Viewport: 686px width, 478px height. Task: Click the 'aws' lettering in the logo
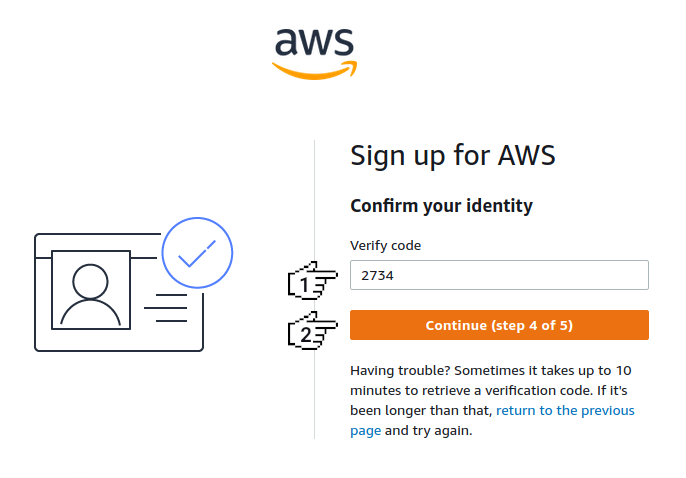[x=314, y=42]
